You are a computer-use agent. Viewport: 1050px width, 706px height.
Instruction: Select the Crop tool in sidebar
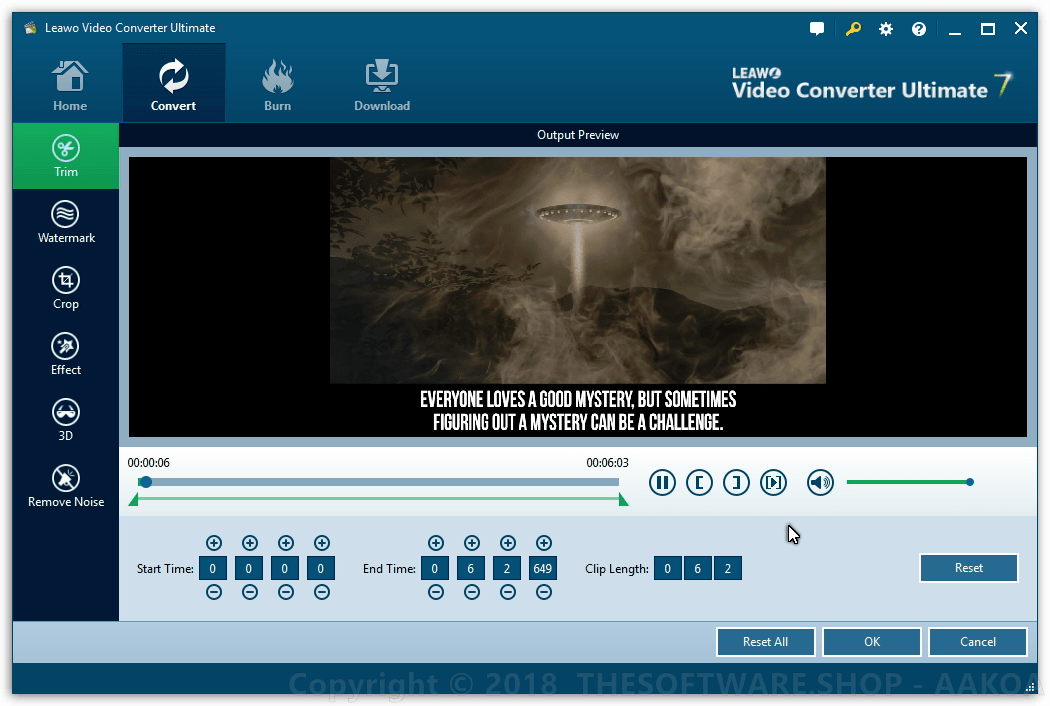66,288
